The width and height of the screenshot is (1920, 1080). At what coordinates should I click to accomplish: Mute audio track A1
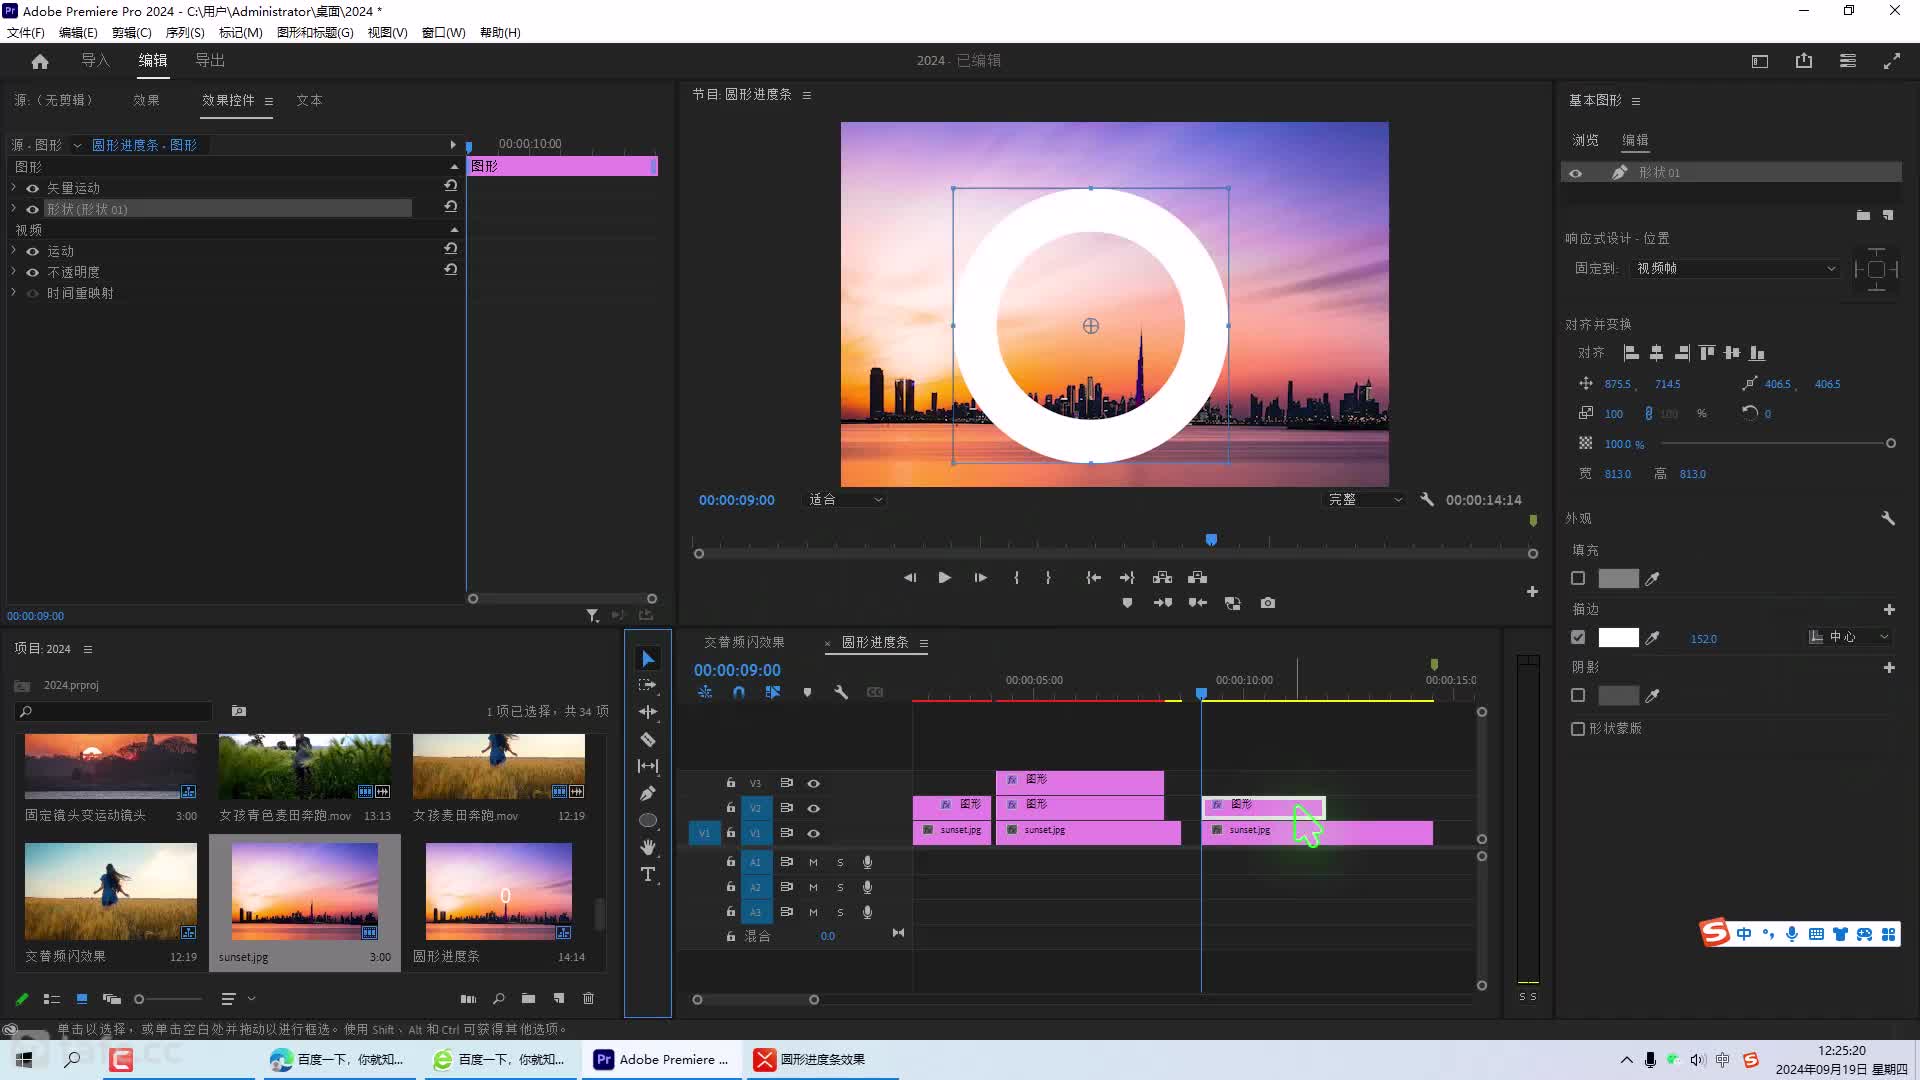pyautogui.click(x=813, y=862)
